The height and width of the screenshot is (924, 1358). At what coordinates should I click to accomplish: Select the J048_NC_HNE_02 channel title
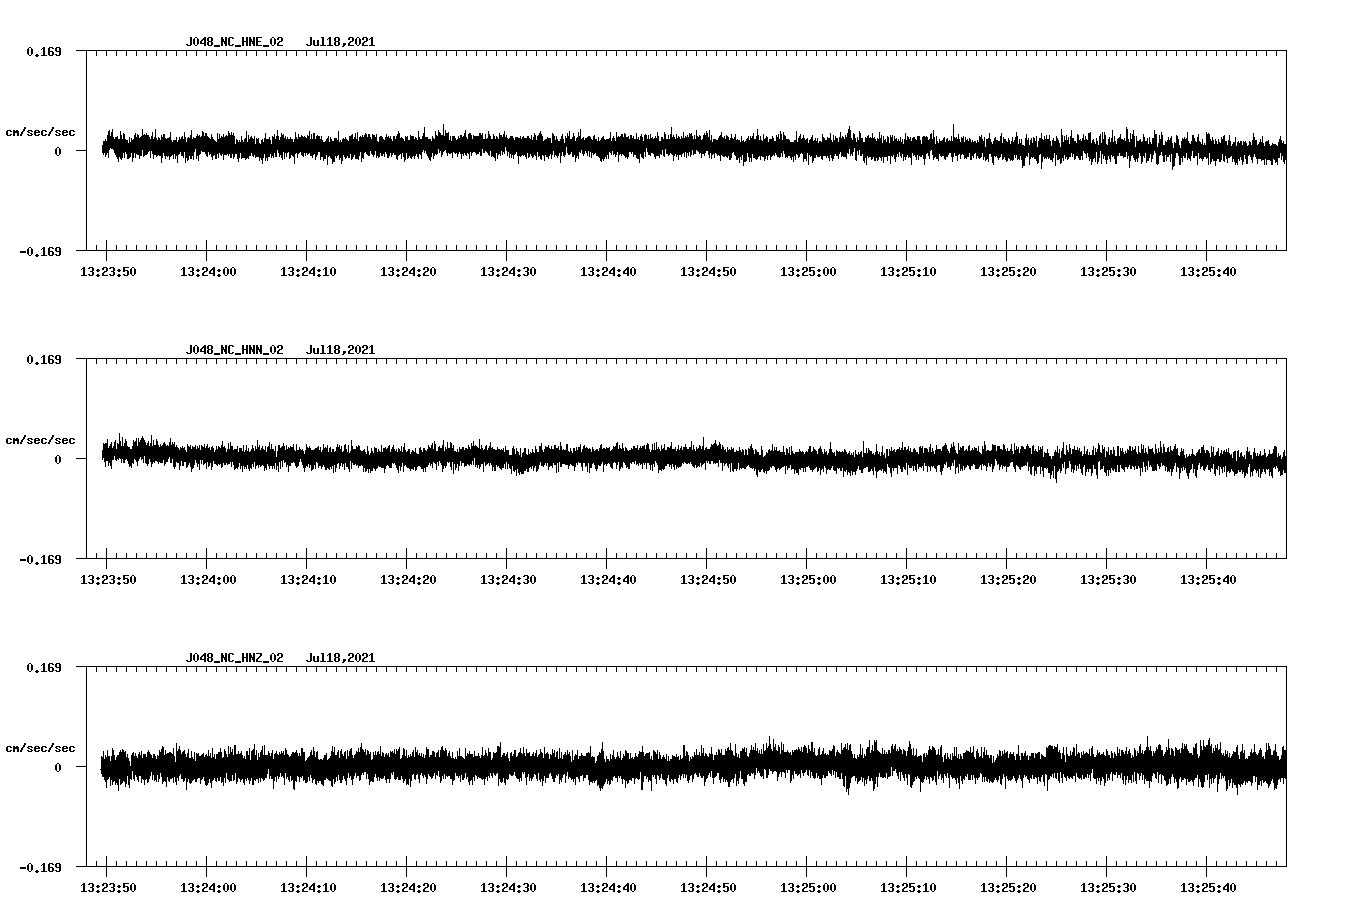click(233, 42)
